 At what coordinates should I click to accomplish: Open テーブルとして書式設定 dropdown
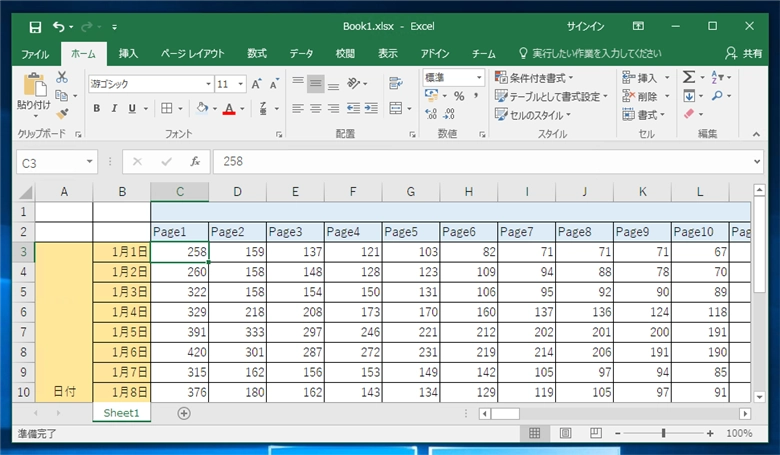click(x=552, y=96)
